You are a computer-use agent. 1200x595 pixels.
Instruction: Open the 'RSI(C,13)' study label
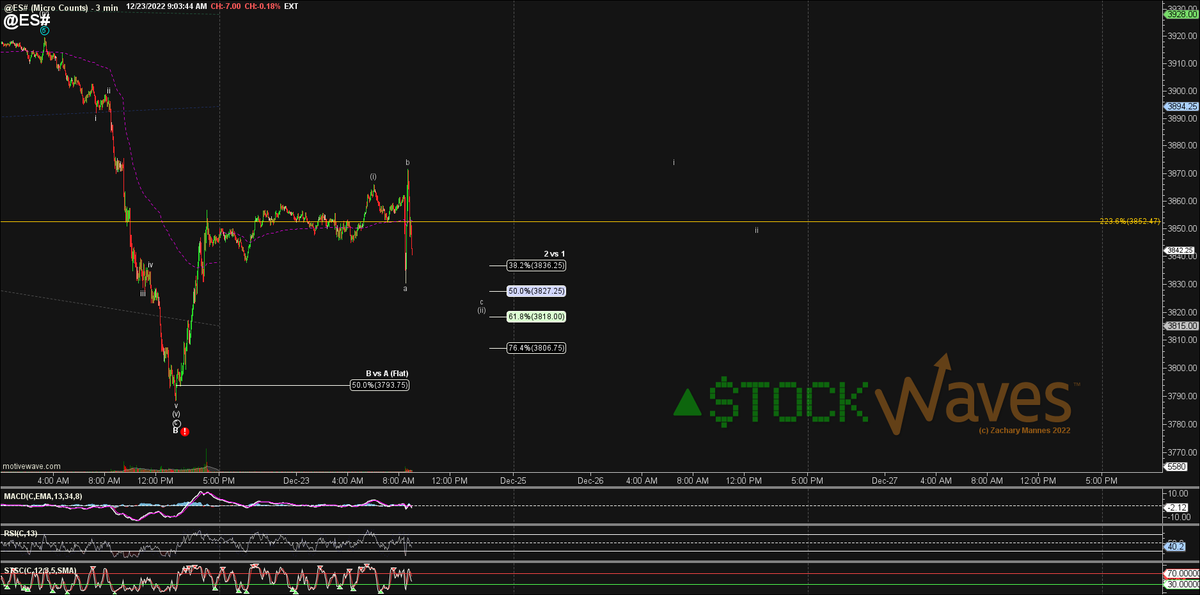21,533
